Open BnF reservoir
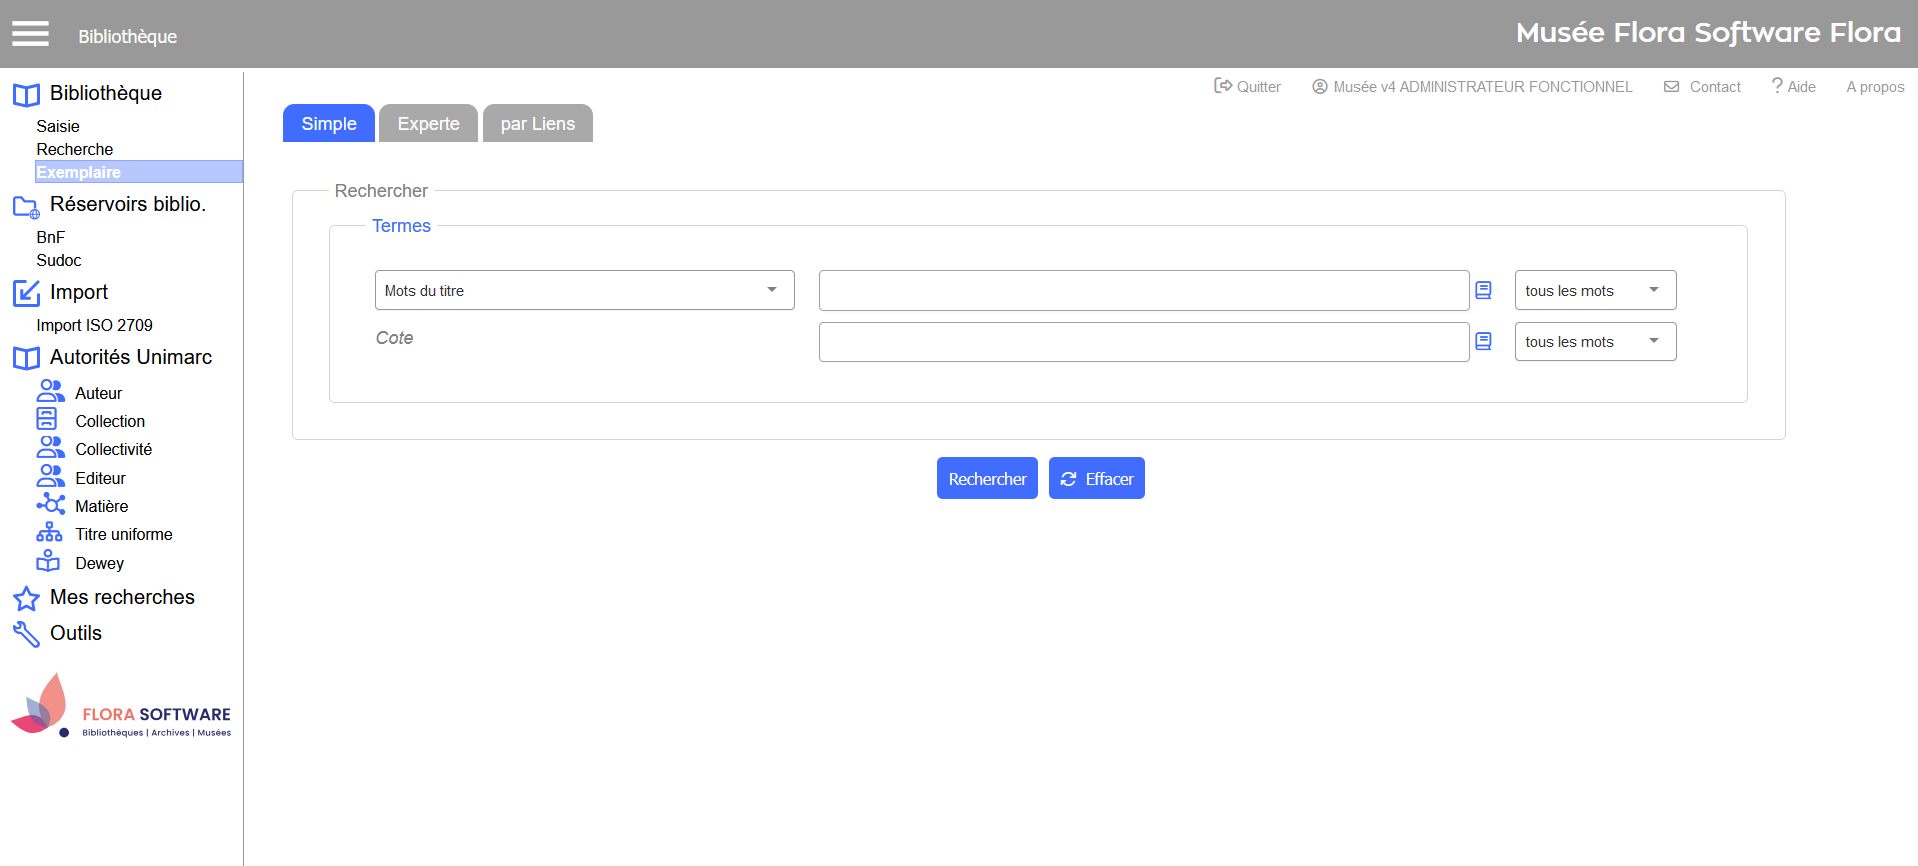Image resolution: width=1918 pixels, height=866 pixels. 51,237
